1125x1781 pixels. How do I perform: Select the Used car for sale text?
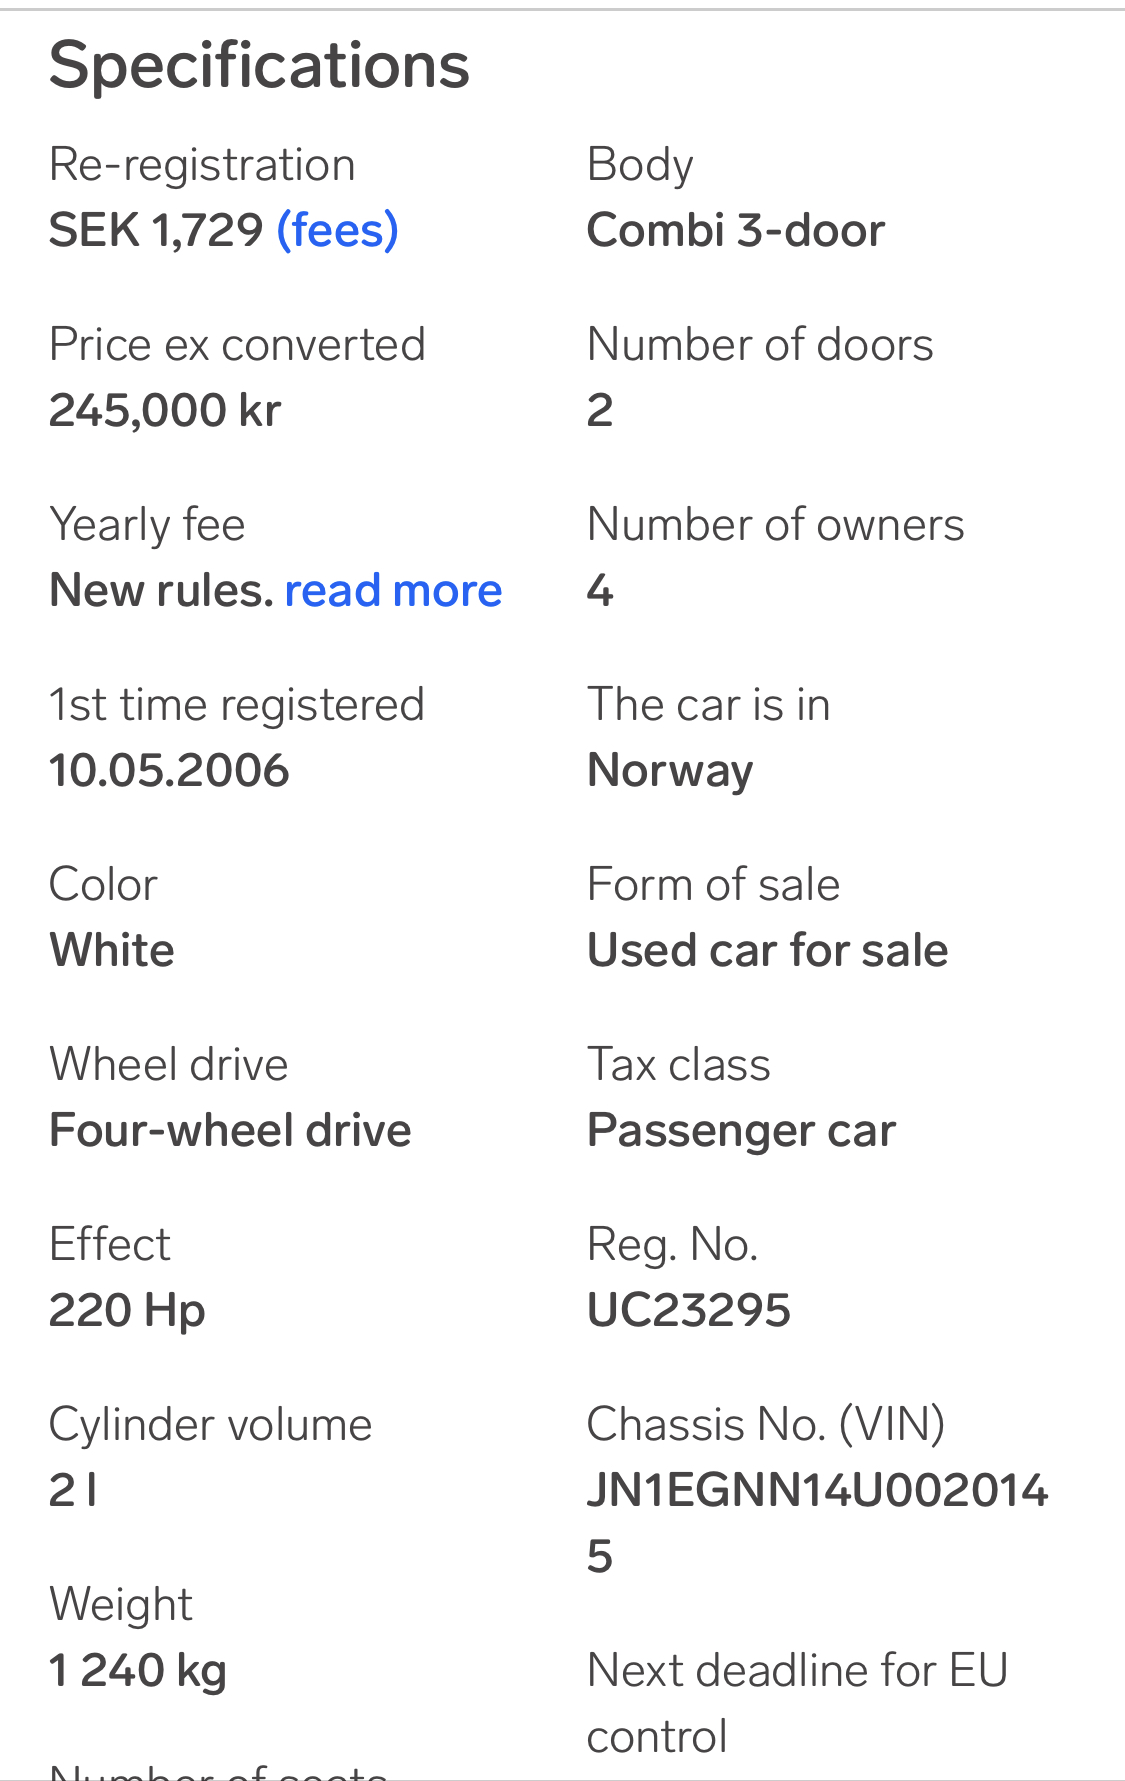(767, 950)
